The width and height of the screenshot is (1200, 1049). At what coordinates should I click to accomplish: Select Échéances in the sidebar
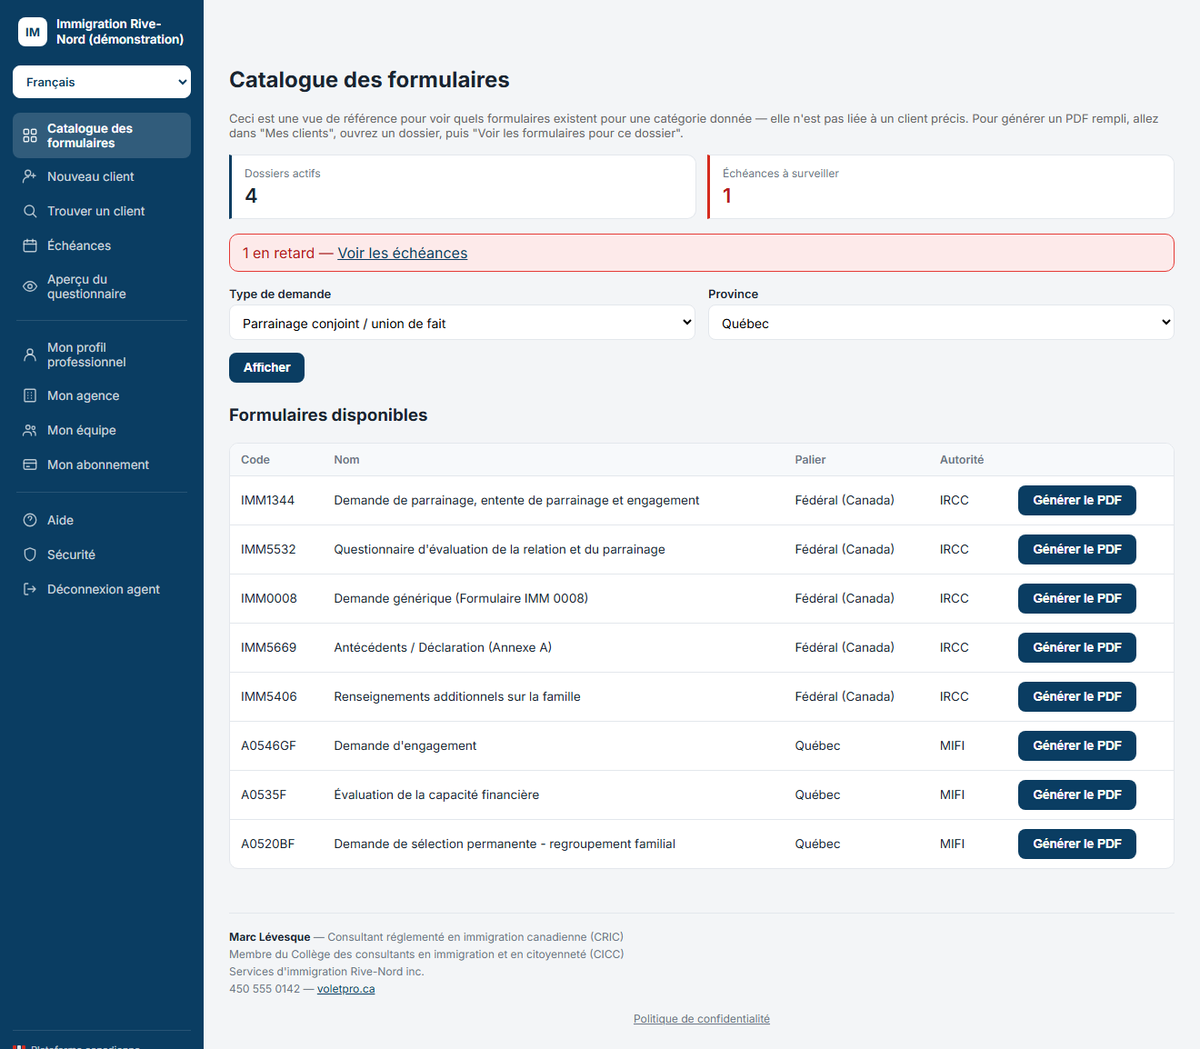[102, 245]
